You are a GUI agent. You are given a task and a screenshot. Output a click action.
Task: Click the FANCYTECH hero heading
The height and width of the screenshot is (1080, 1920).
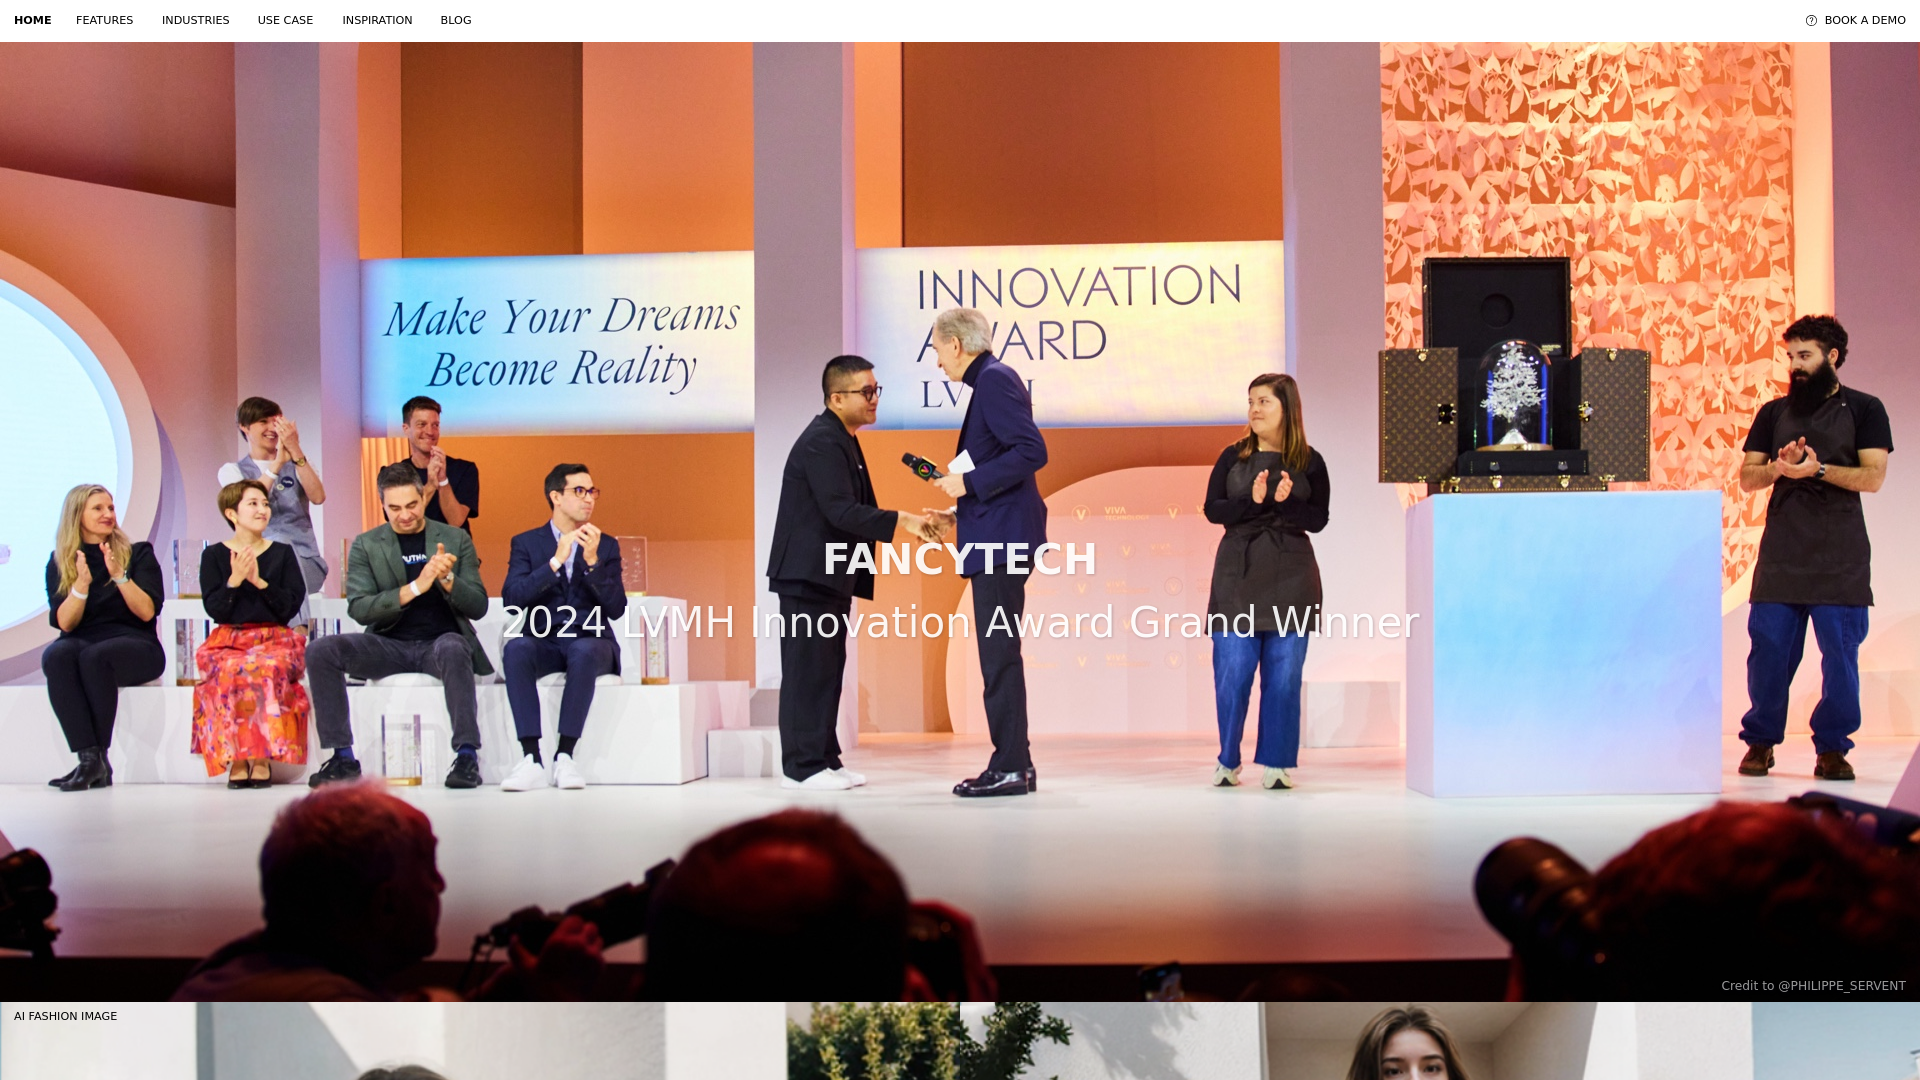click(960, 559)
